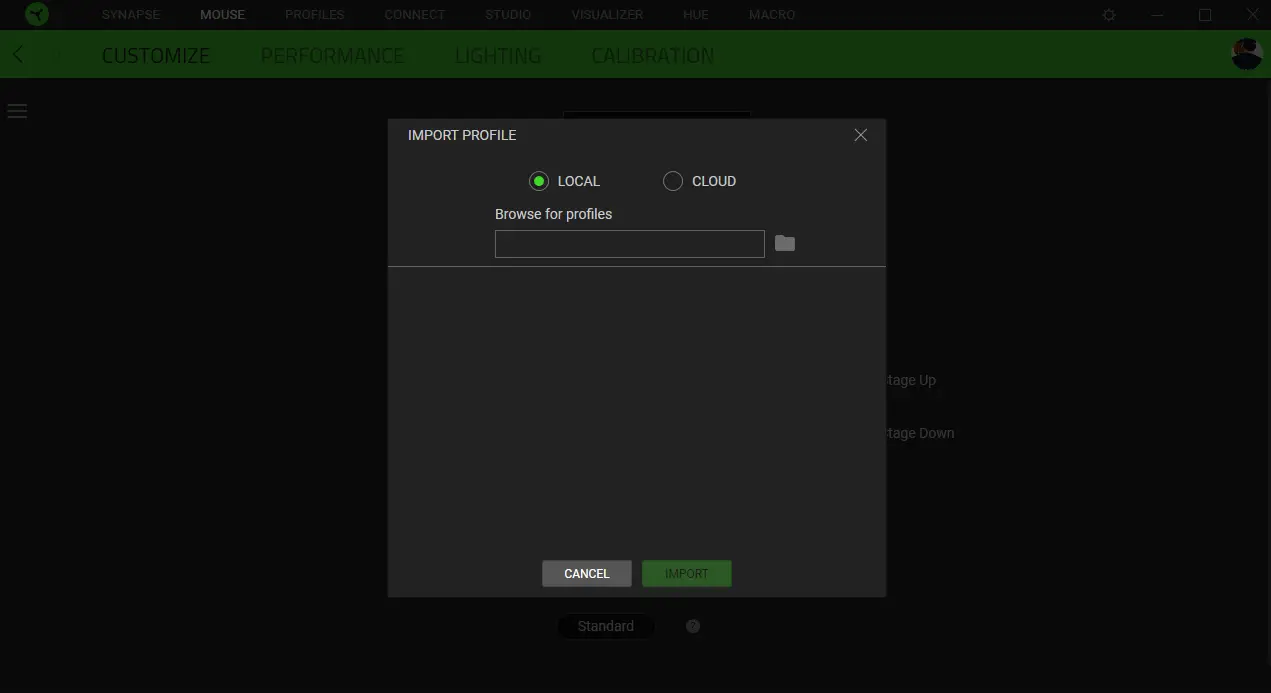Screen dimensions: 1271x693
Task: Switch profile import source to Cloud
Action: point(672,181)
